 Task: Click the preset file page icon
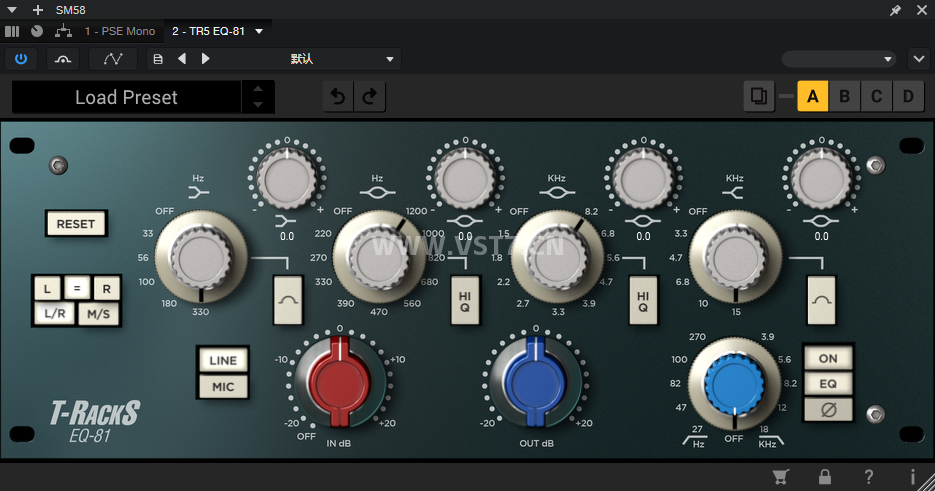158,59
